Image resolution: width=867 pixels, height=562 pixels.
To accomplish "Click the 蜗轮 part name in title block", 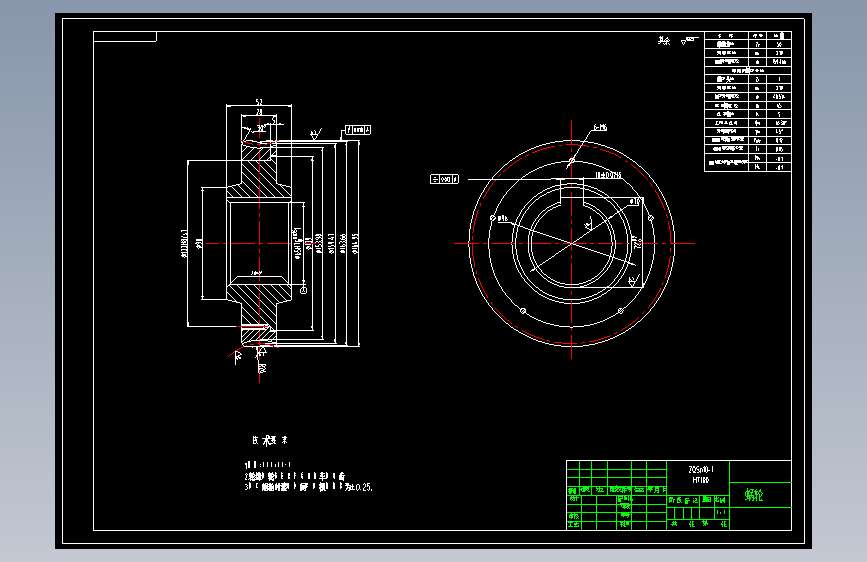I will (754, 495).
